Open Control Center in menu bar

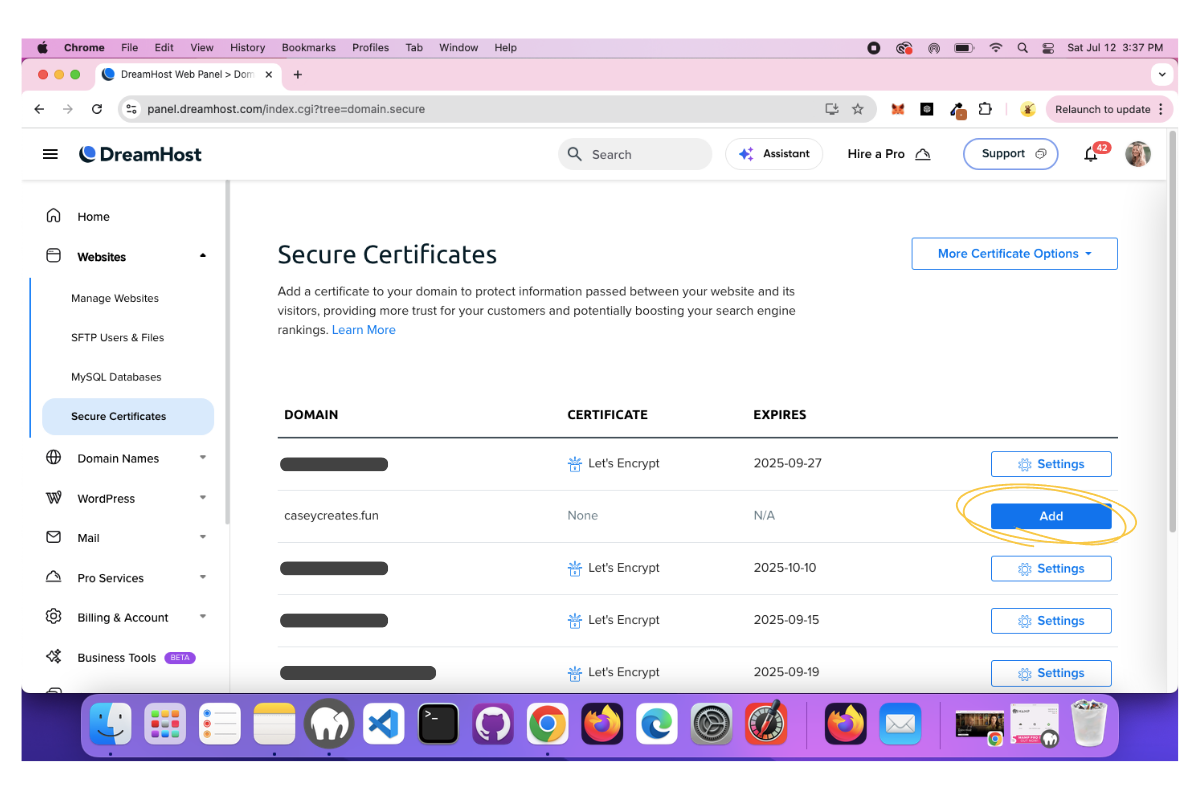click(1048, 47)
